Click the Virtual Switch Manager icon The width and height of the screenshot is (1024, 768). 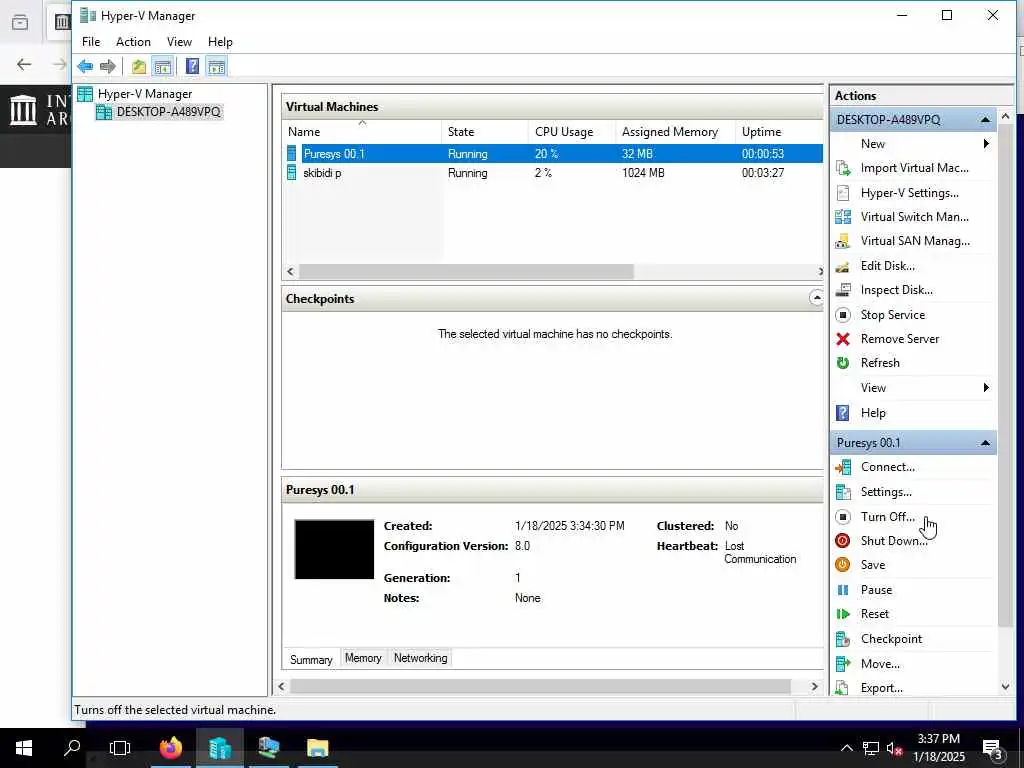(x=843, y=217)
